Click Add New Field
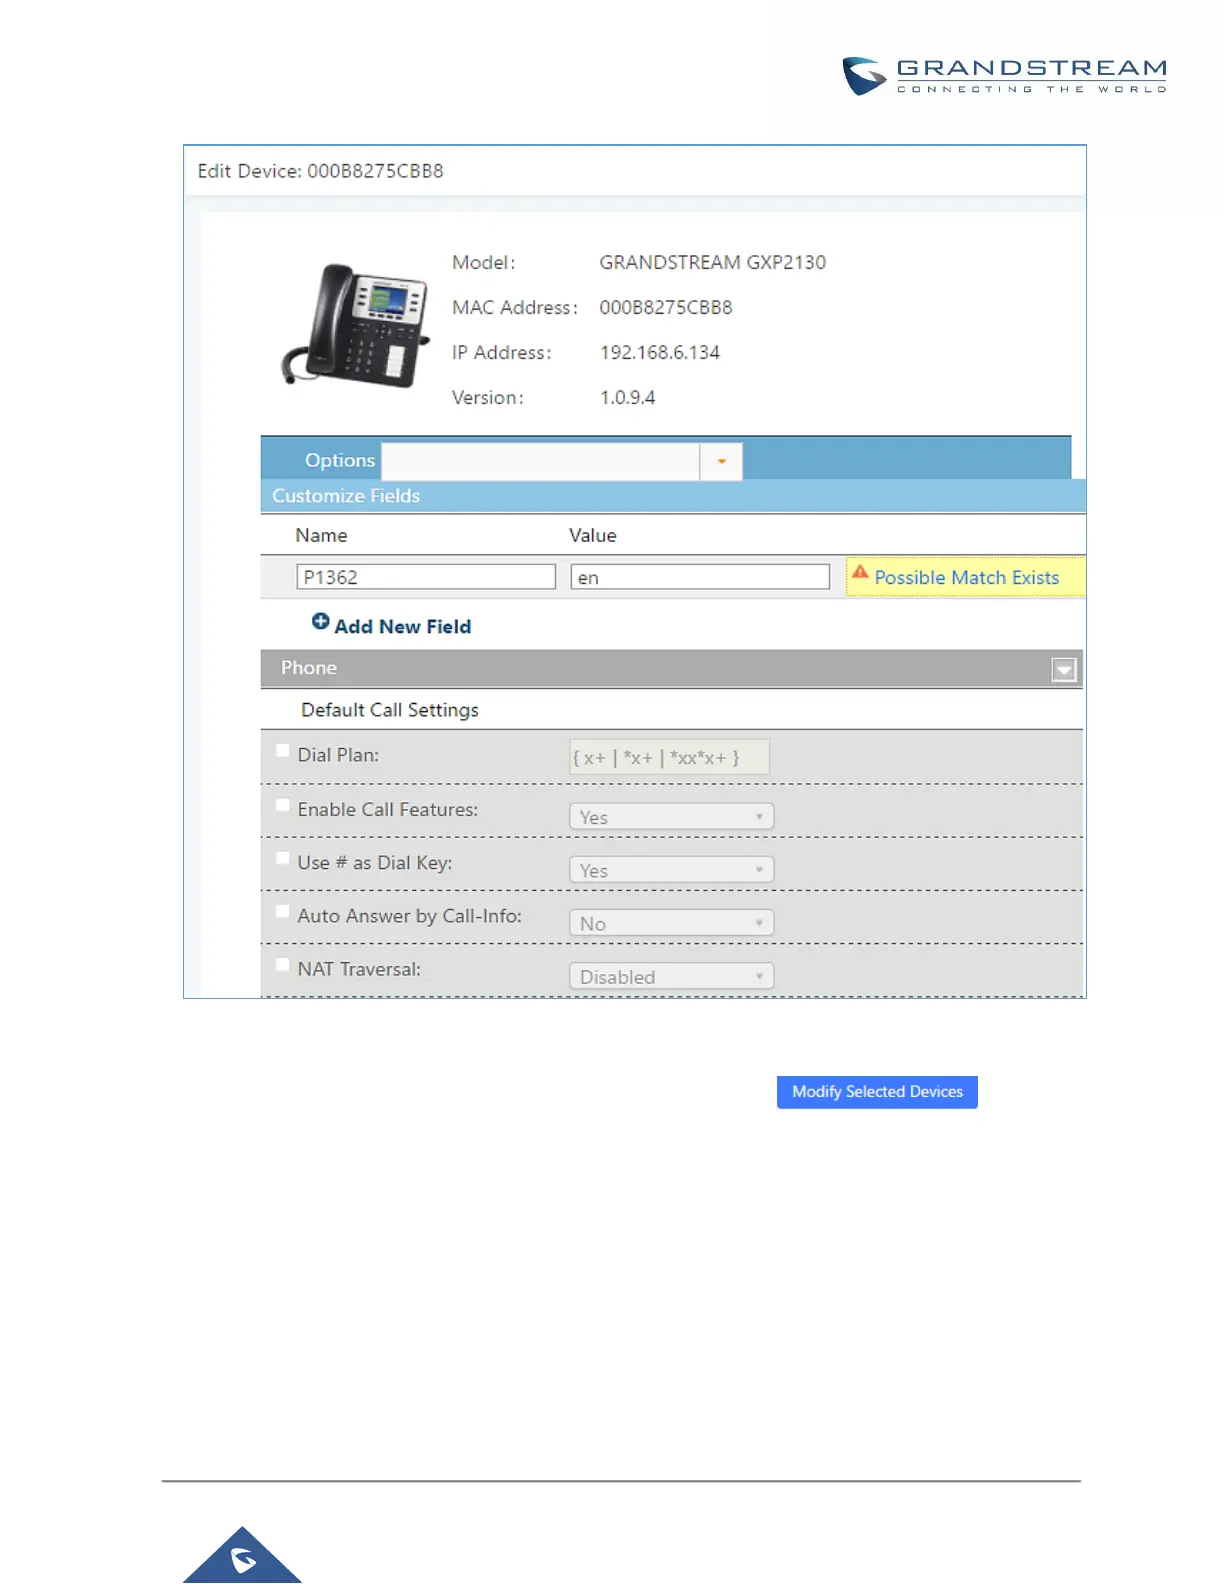This screenshot has width=1224, height=1584. [402, 626]
